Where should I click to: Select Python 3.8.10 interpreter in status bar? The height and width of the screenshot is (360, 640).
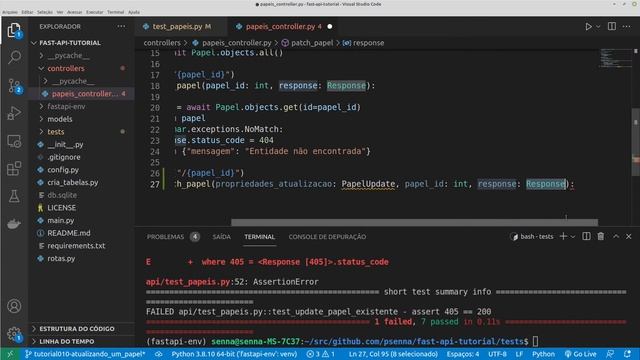(x=234, y=354)
